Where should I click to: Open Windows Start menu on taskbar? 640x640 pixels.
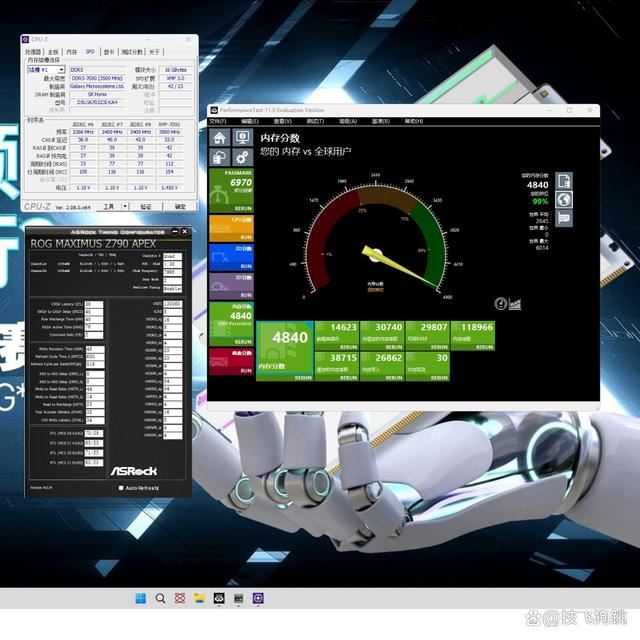[x=139, y=598]
